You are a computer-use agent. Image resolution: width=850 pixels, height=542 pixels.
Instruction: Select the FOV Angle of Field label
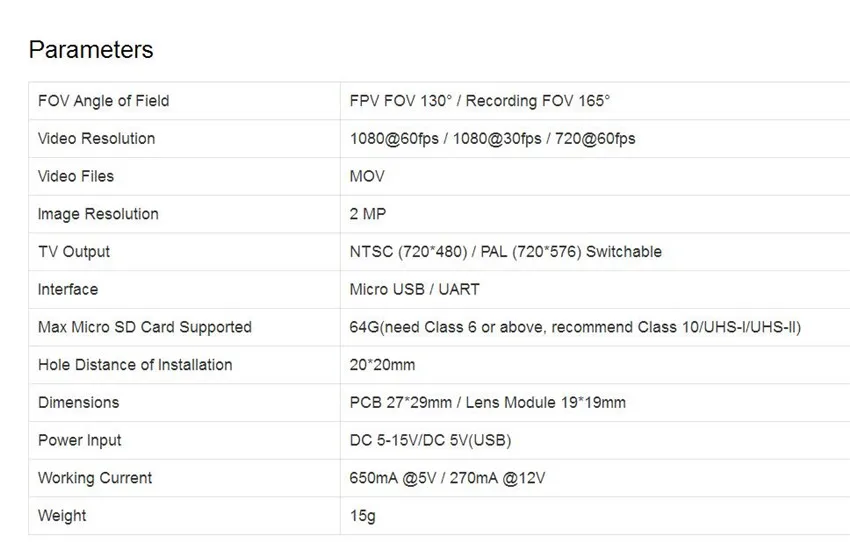(104, 101)
